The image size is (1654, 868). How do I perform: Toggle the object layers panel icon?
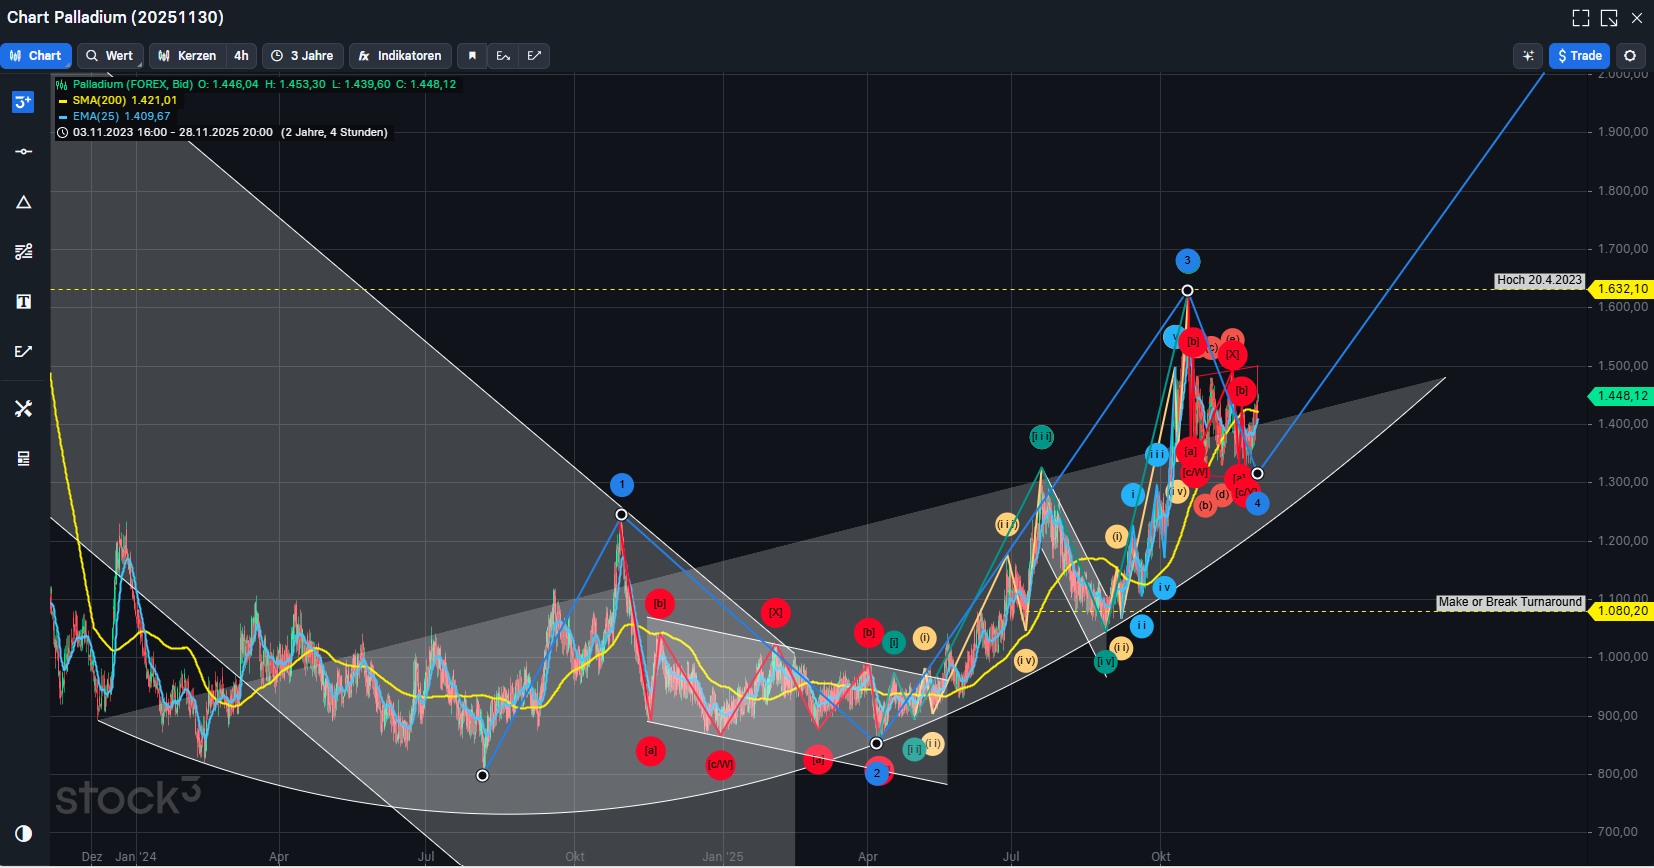coord(24,459)
